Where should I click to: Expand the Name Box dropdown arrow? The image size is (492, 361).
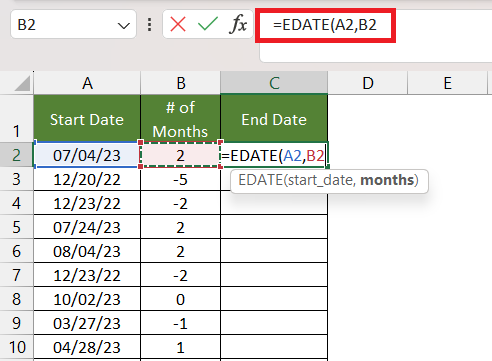tap(124, 26)
